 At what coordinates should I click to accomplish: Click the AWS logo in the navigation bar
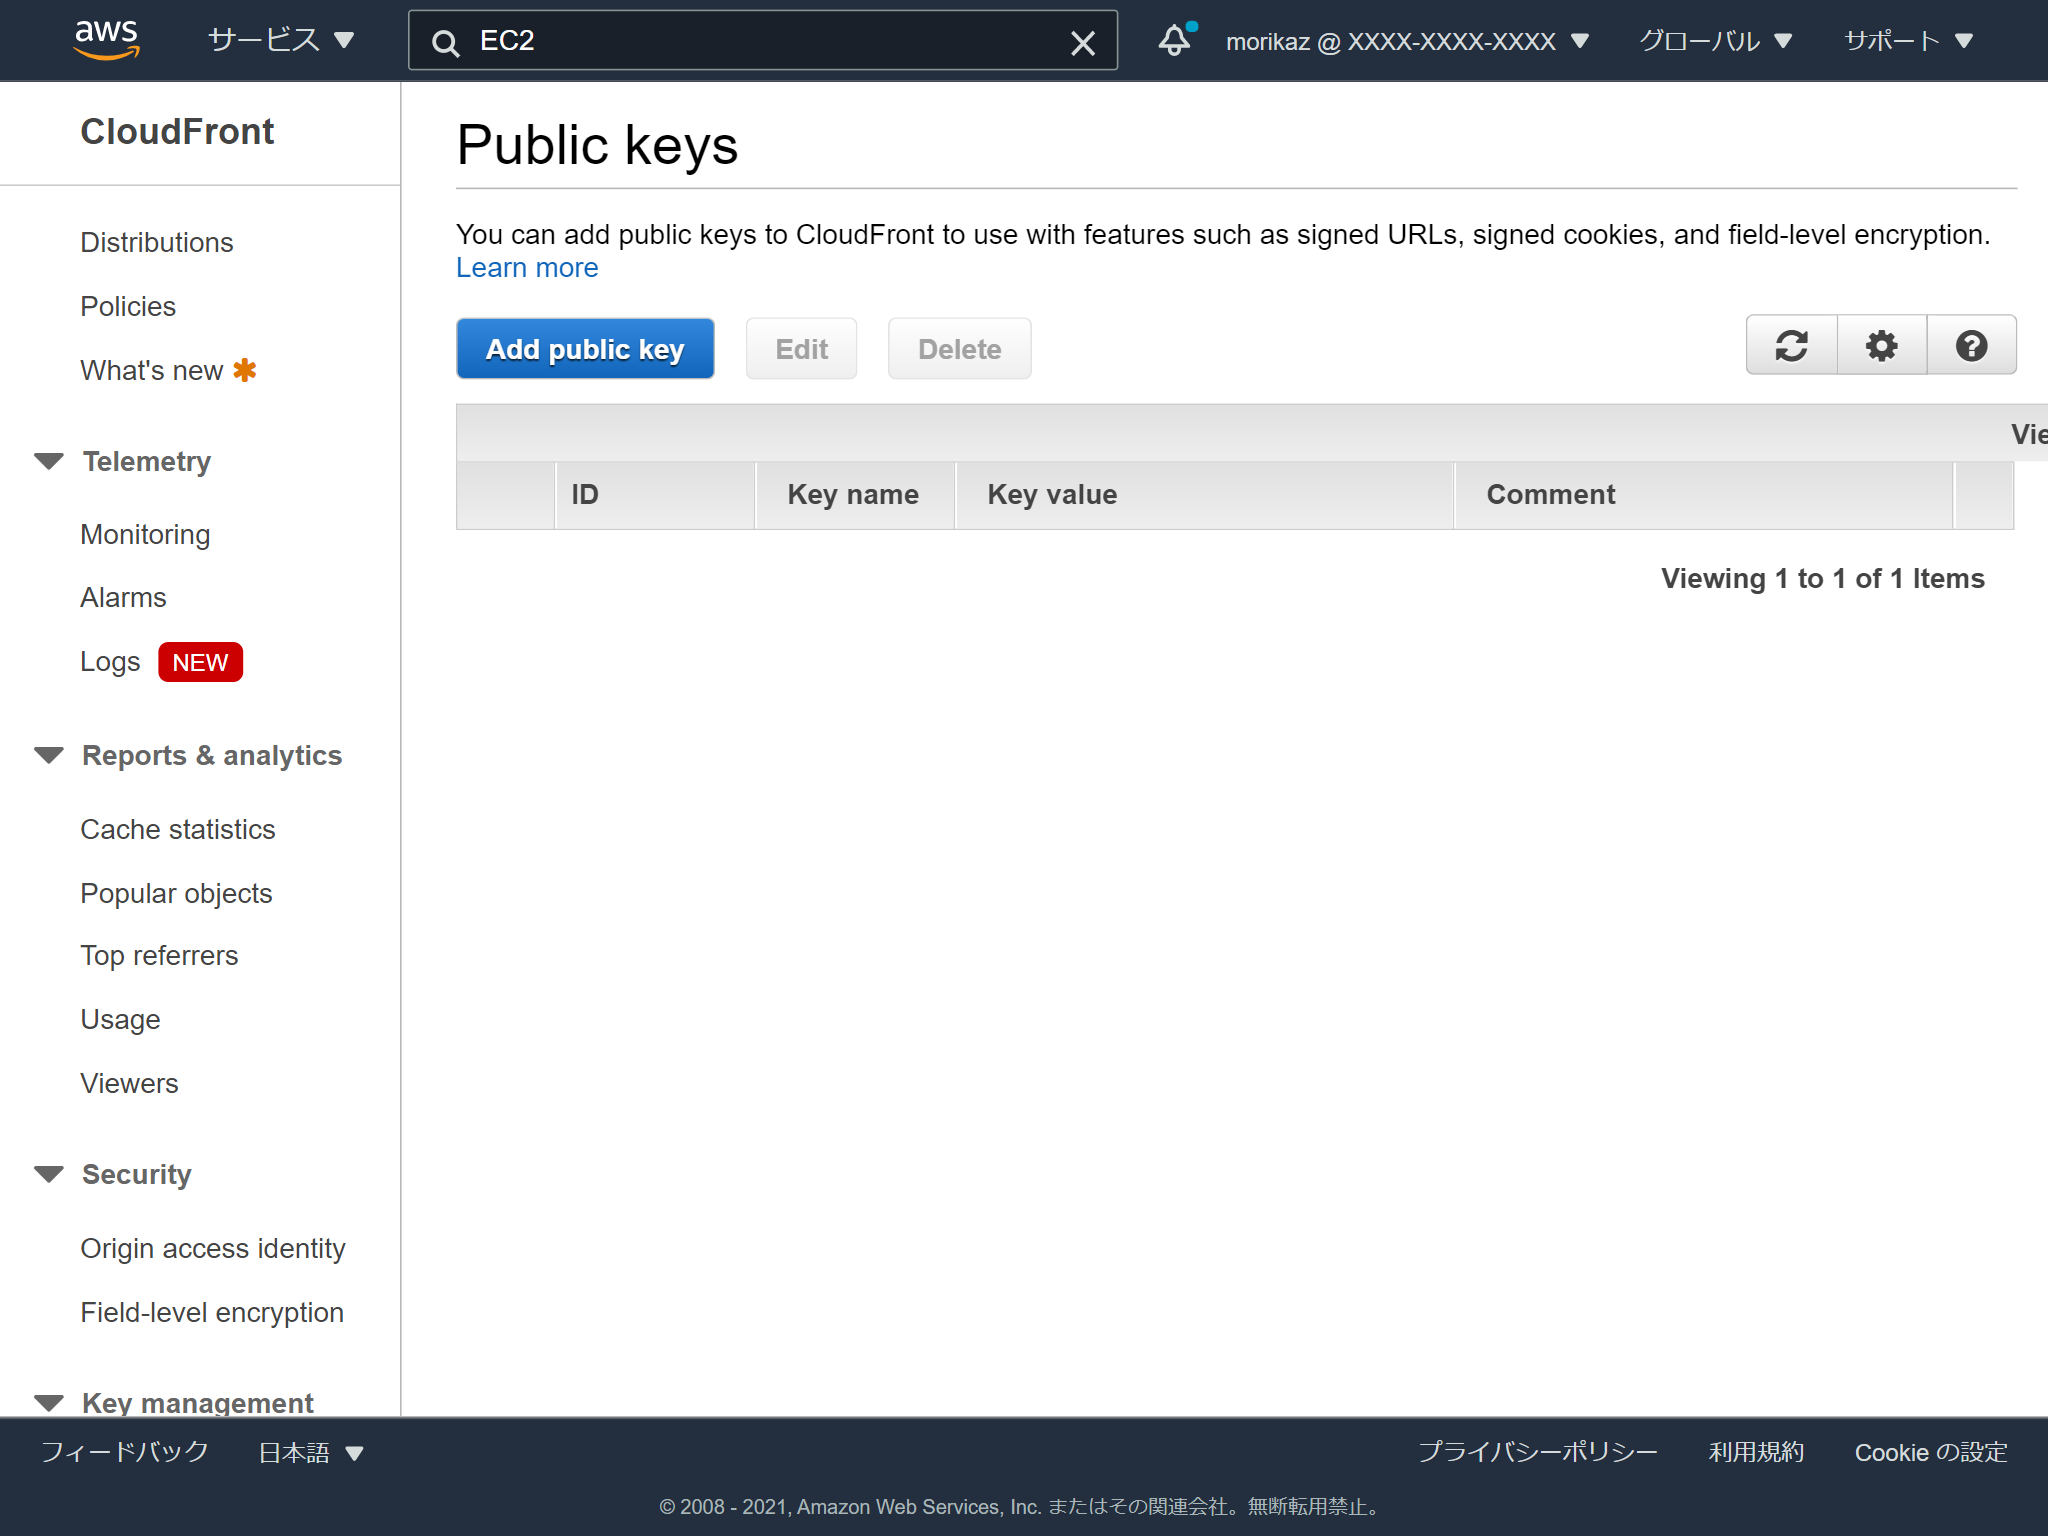(108, 38)
